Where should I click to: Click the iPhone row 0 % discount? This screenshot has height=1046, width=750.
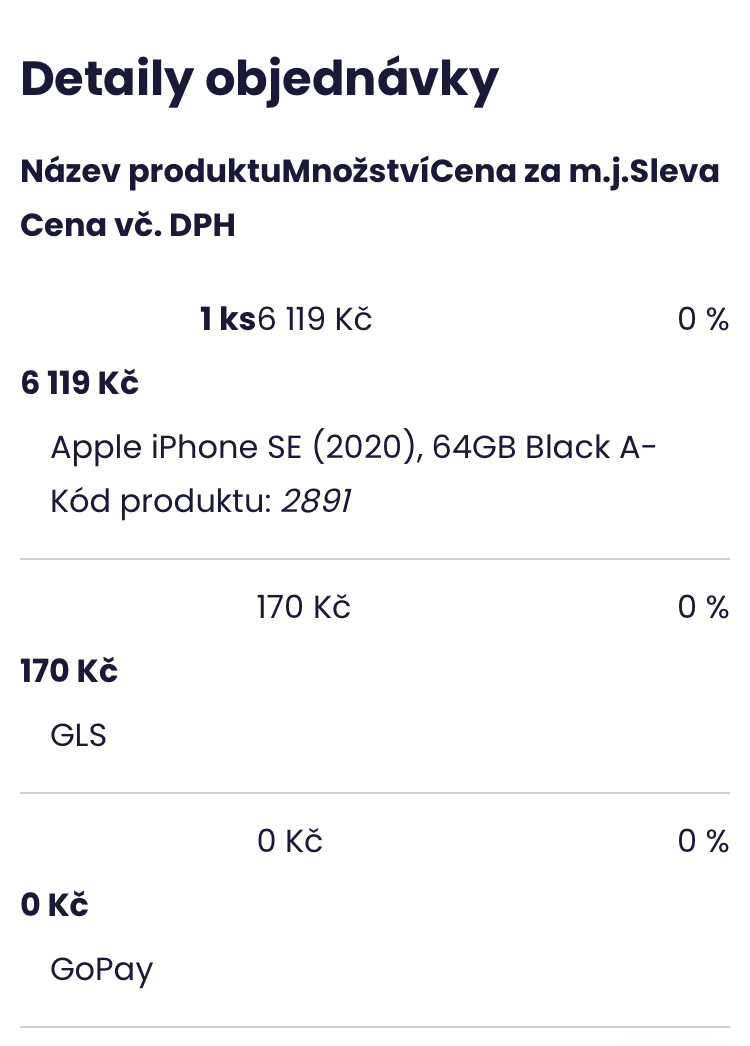[703, 320]
